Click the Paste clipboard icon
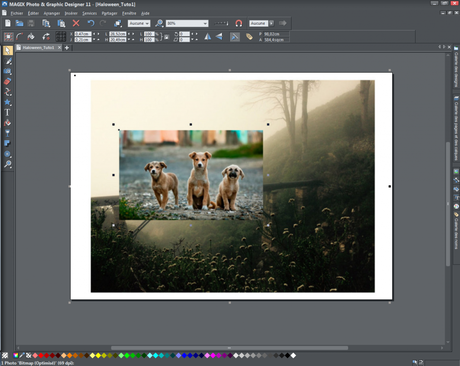The width and height of the screenshot is (460, 366). pyautogui.click(x=61, y=23)
